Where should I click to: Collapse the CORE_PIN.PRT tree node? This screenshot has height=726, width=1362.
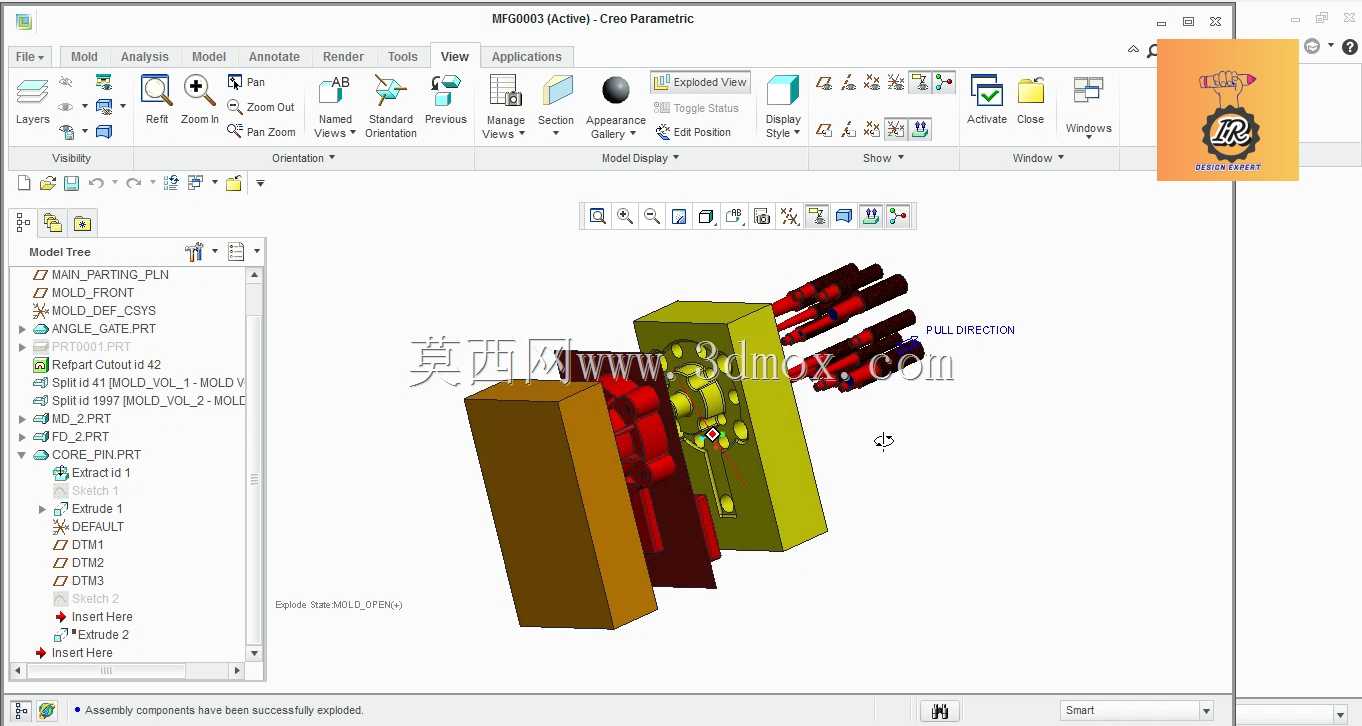click(x=22, y=455)
